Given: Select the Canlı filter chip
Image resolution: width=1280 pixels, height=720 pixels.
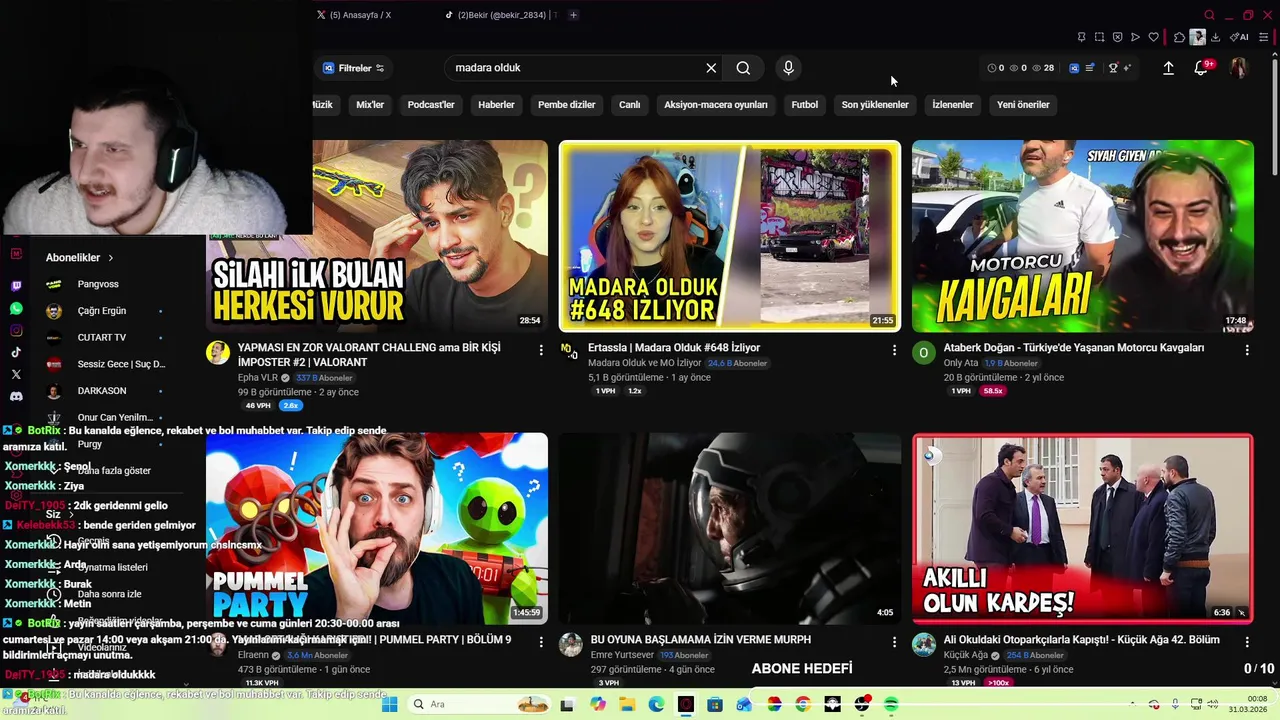Looking at the screenshot, I should (629, 105).
